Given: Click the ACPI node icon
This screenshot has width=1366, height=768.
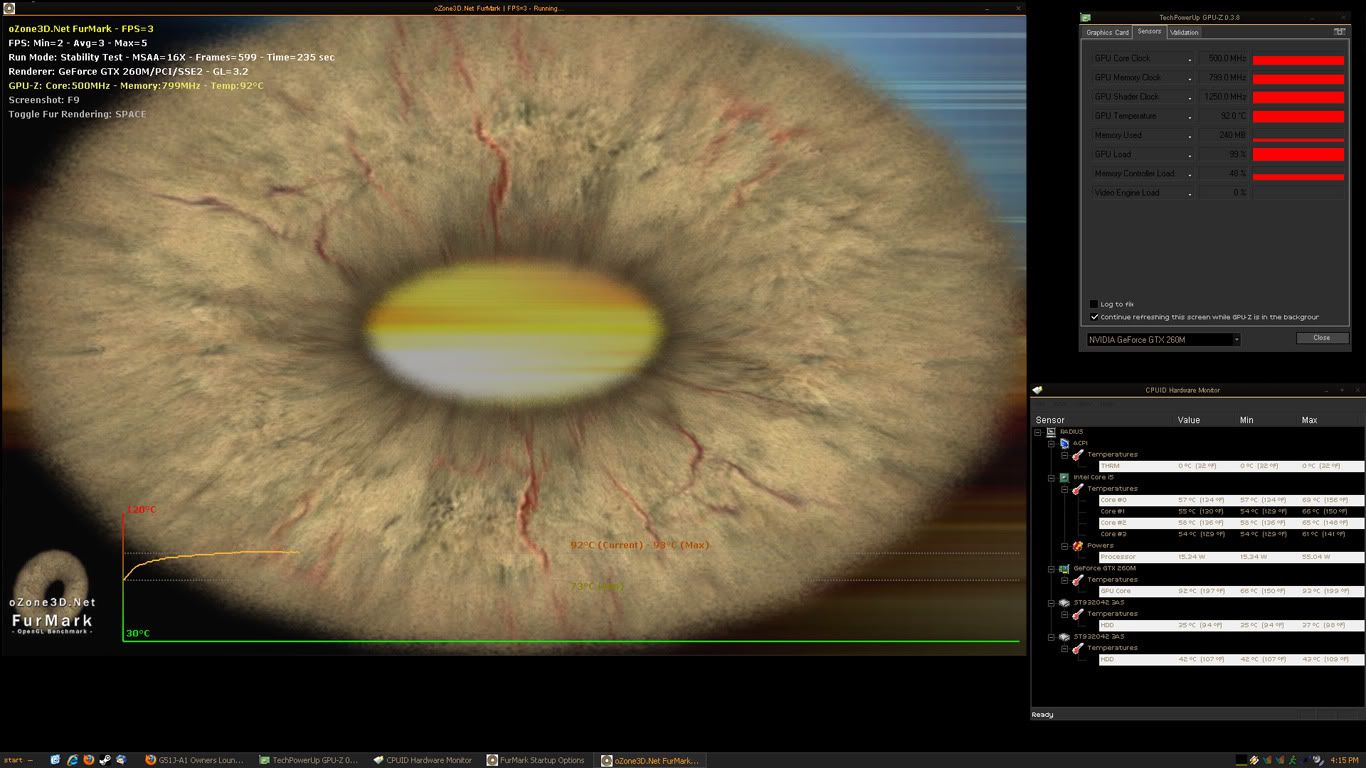Looking at the screenshot, I should 1065,443.
